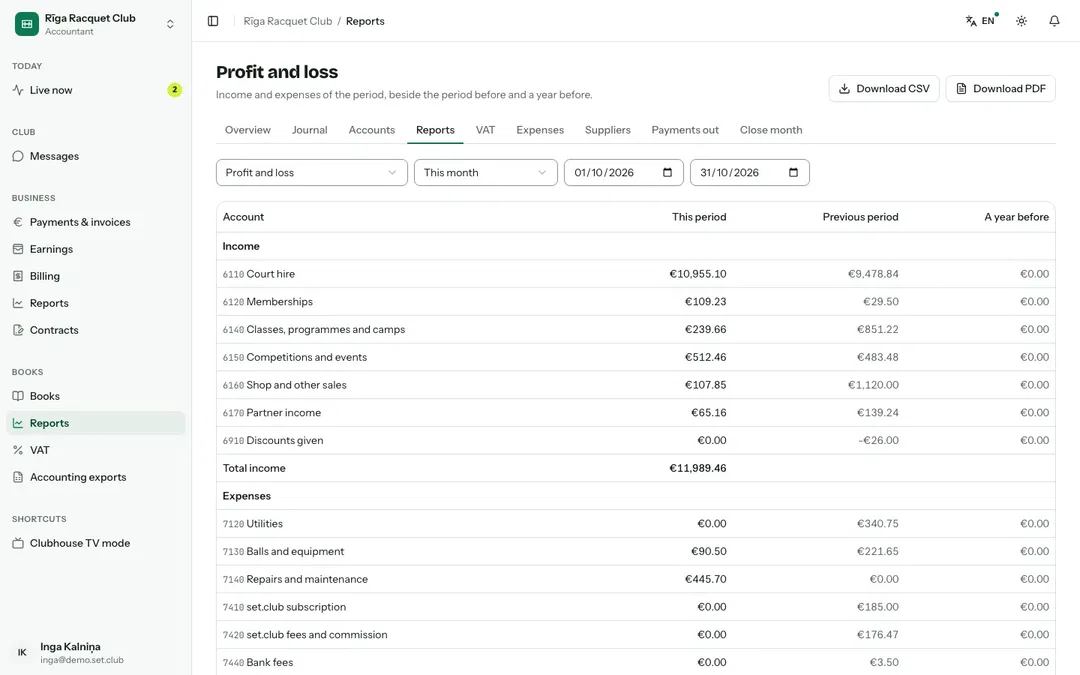Click the euro icon for Payments & invoices

(18, 222)
